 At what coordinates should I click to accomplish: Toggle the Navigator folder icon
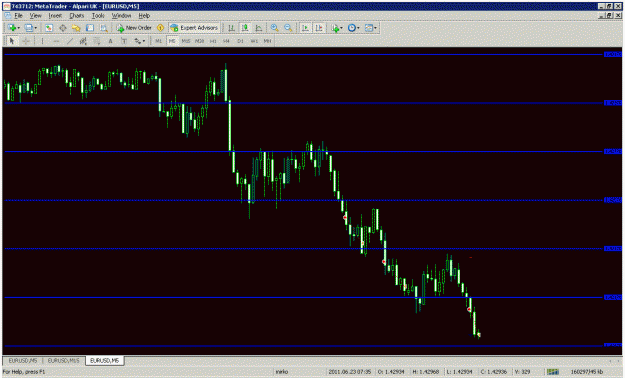pos(76,28)
